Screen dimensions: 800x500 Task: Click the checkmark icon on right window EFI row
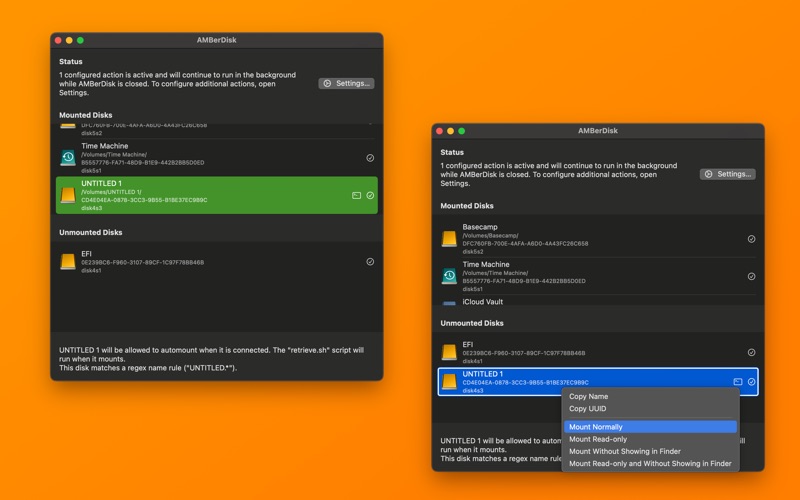[x=752, y=353]
